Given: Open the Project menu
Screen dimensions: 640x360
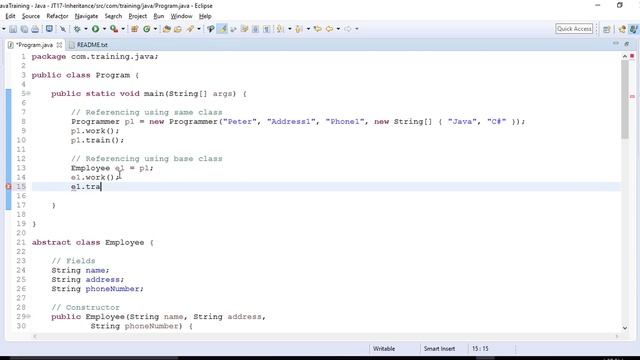Looking at the screenshot, I should pyautogui.click(x=138, y=16).
